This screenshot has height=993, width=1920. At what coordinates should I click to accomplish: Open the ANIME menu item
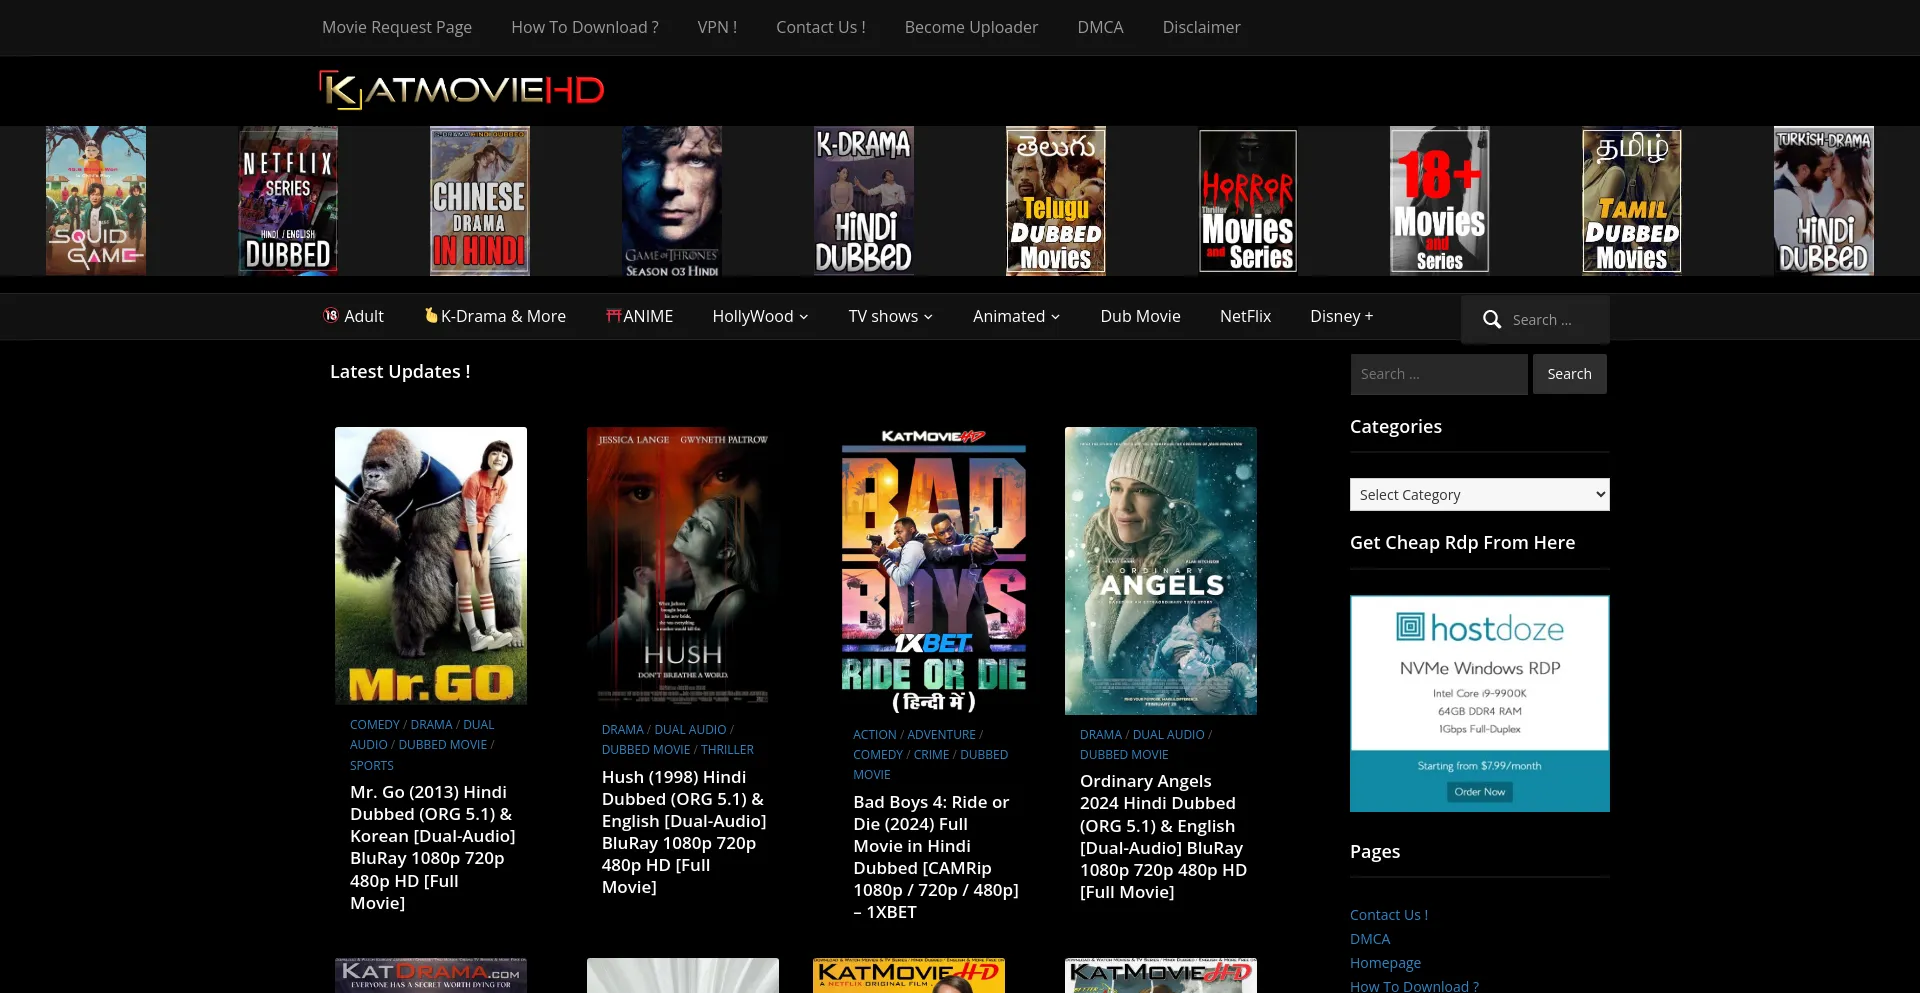[640, 316]
